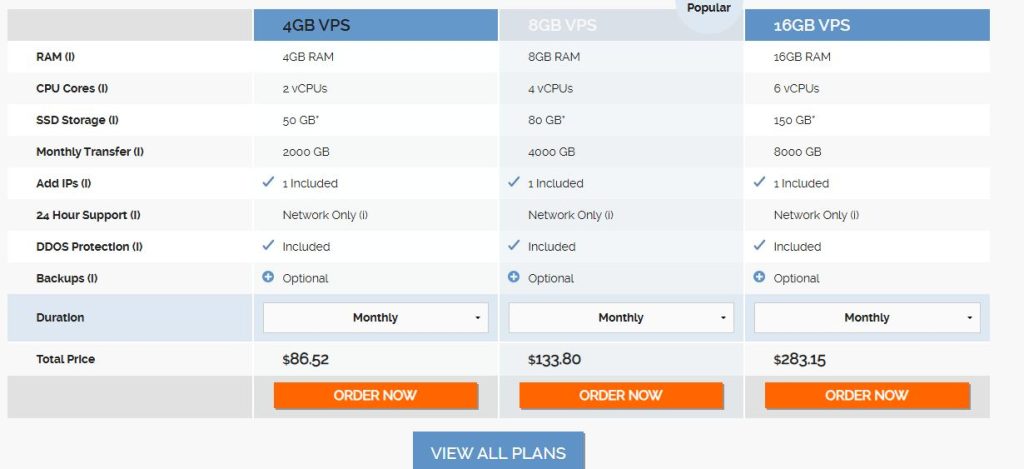Click the Add IPs checkmark for 16GB VPS
1024x469 pixels.
(x=759, y=183)
